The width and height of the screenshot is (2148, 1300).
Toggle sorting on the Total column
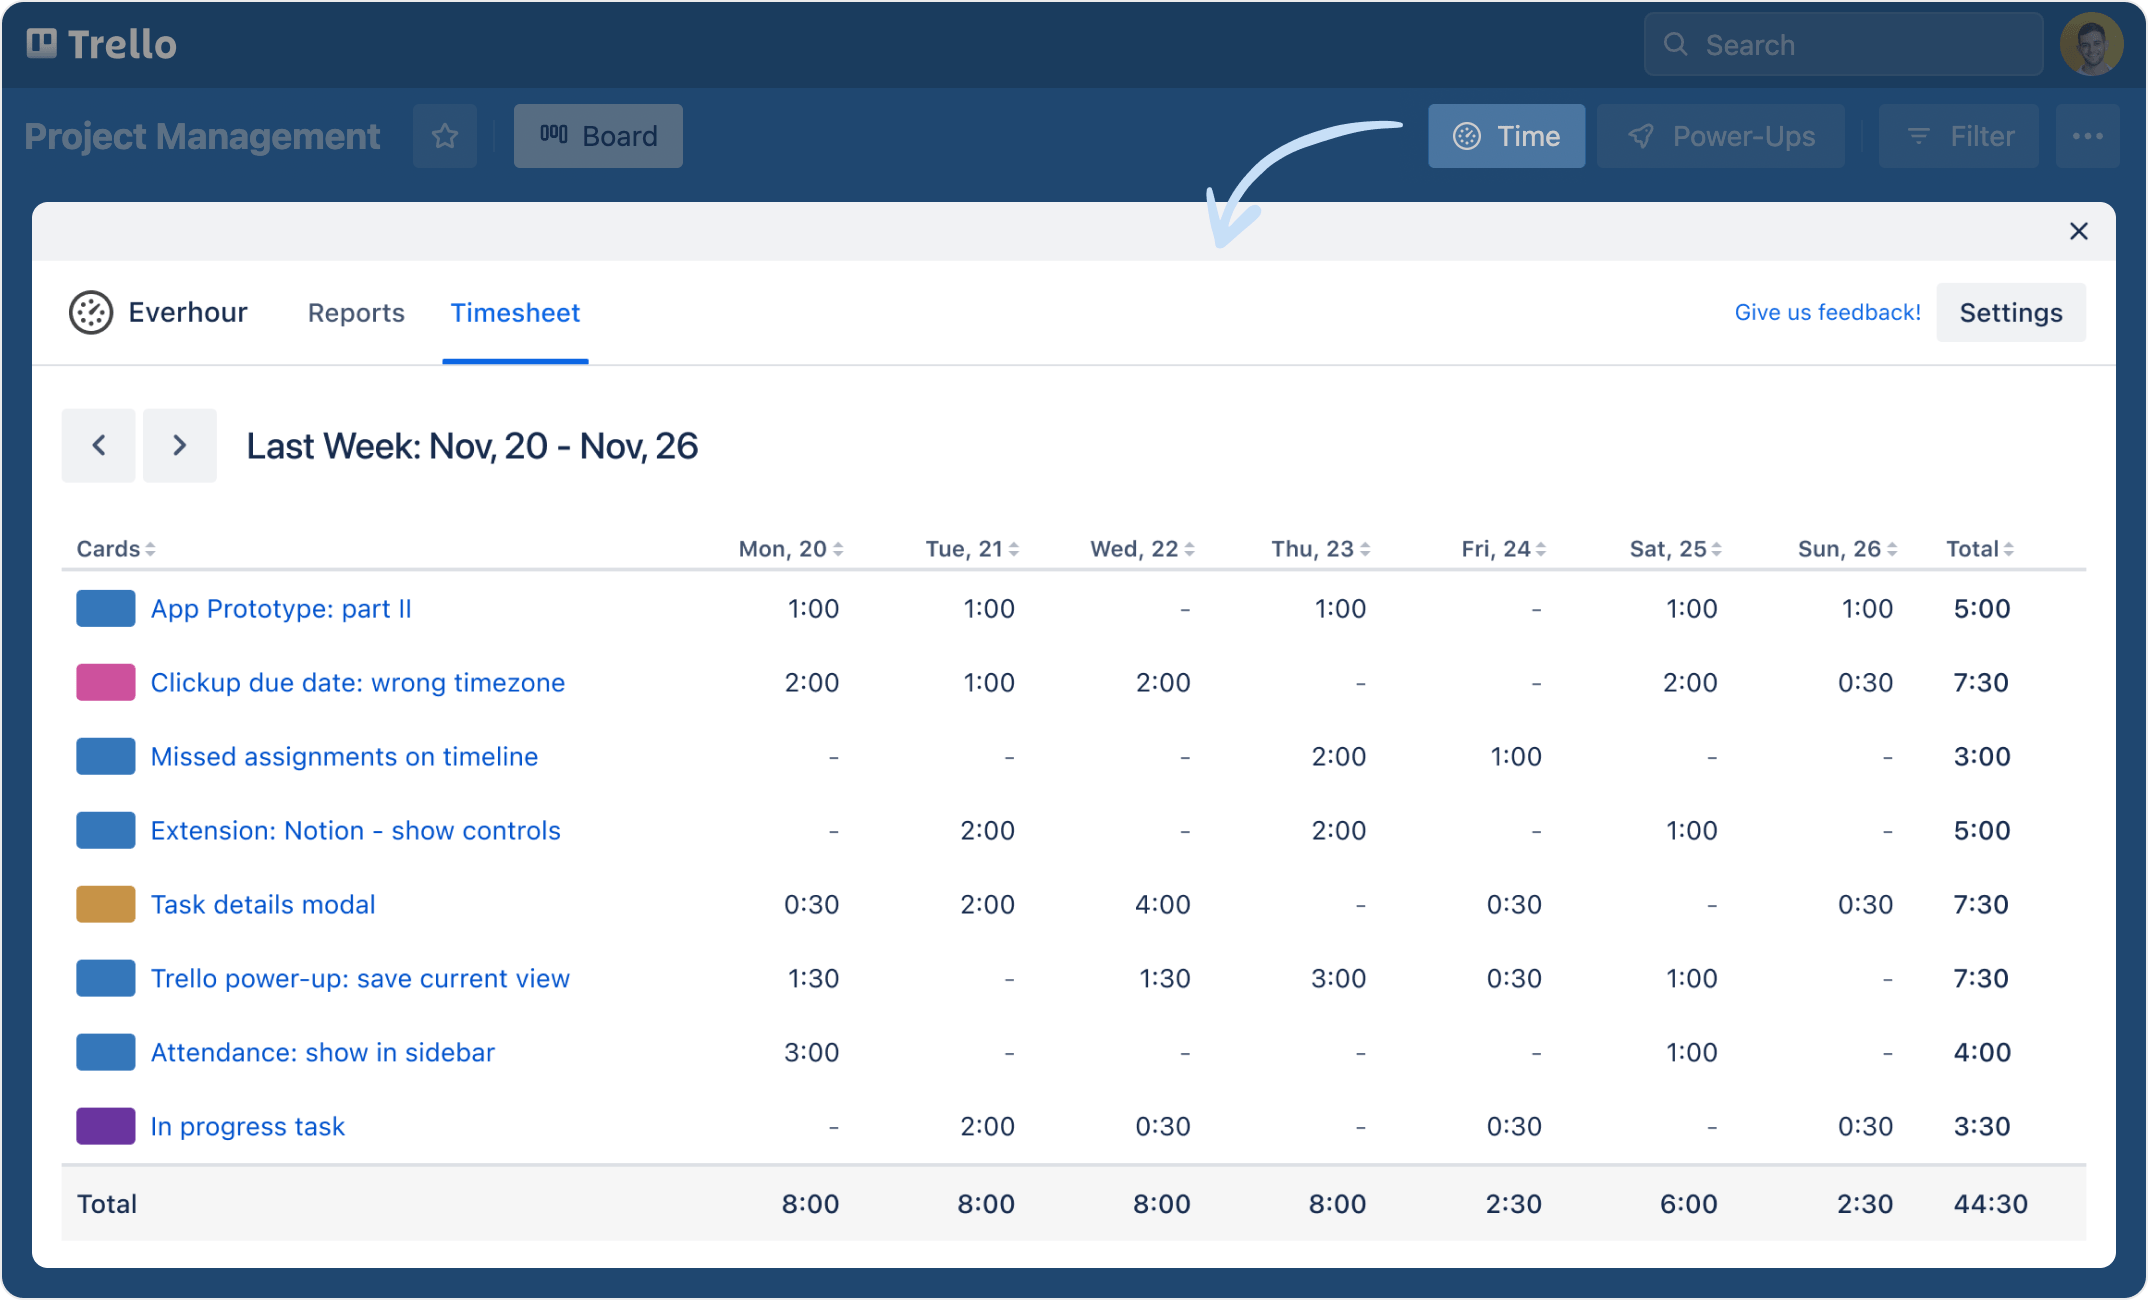(x=2008, y=548)
